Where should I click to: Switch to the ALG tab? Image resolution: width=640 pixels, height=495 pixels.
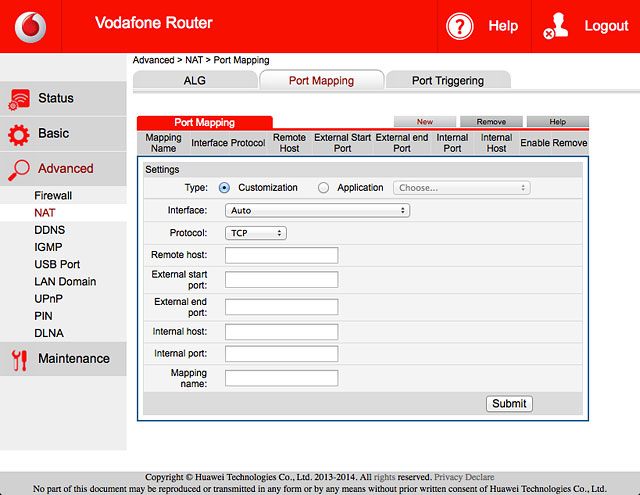(x=195, y=80)
